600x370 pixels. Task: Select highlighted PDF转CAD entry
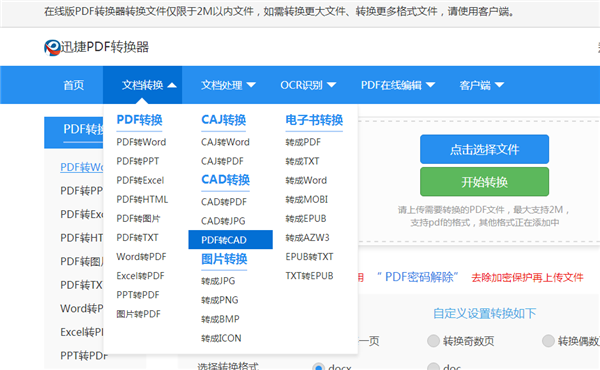pyautogui.click(x=230, y=240)
